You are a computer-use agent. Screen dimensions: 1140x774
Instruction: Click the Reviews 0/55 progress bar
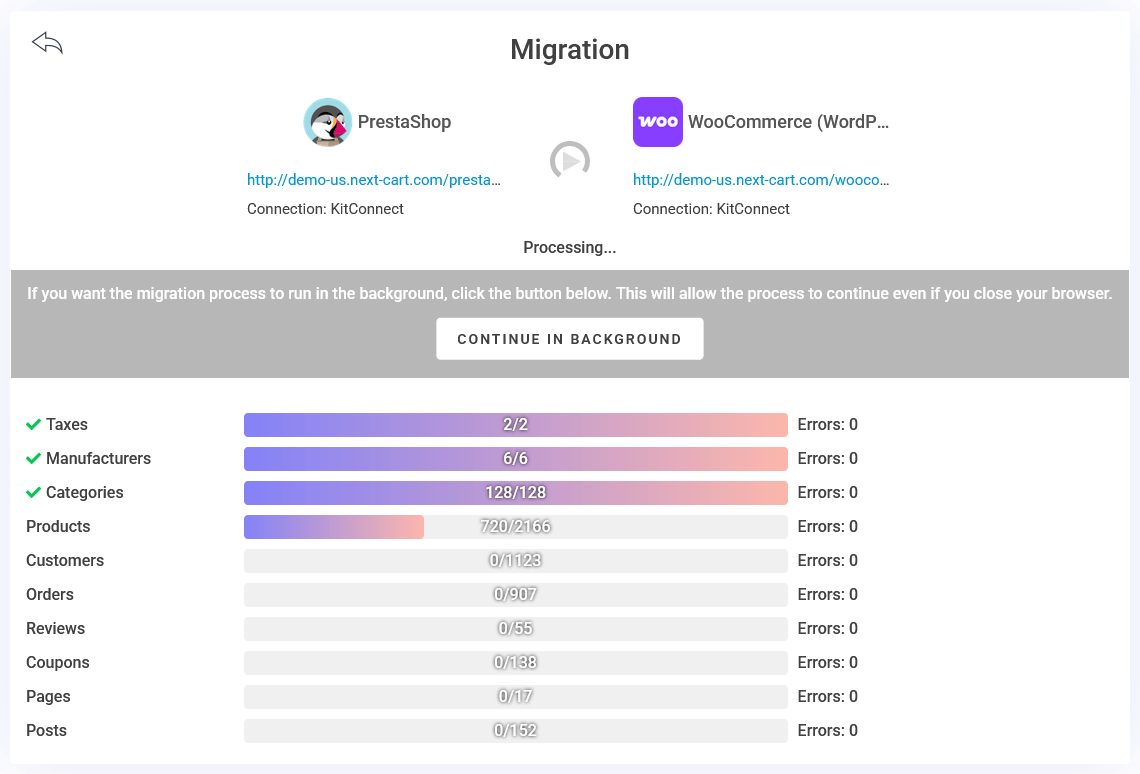tap(515, 629)
